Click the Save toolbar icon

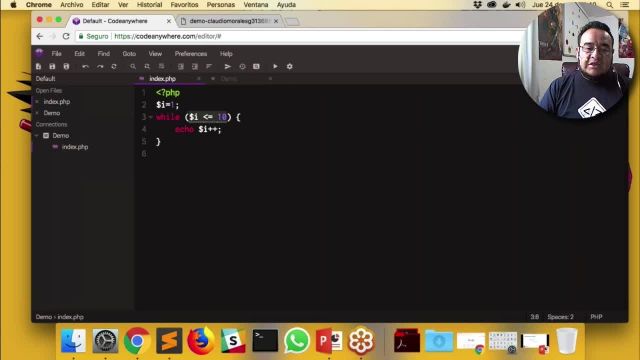pos(52,67)
